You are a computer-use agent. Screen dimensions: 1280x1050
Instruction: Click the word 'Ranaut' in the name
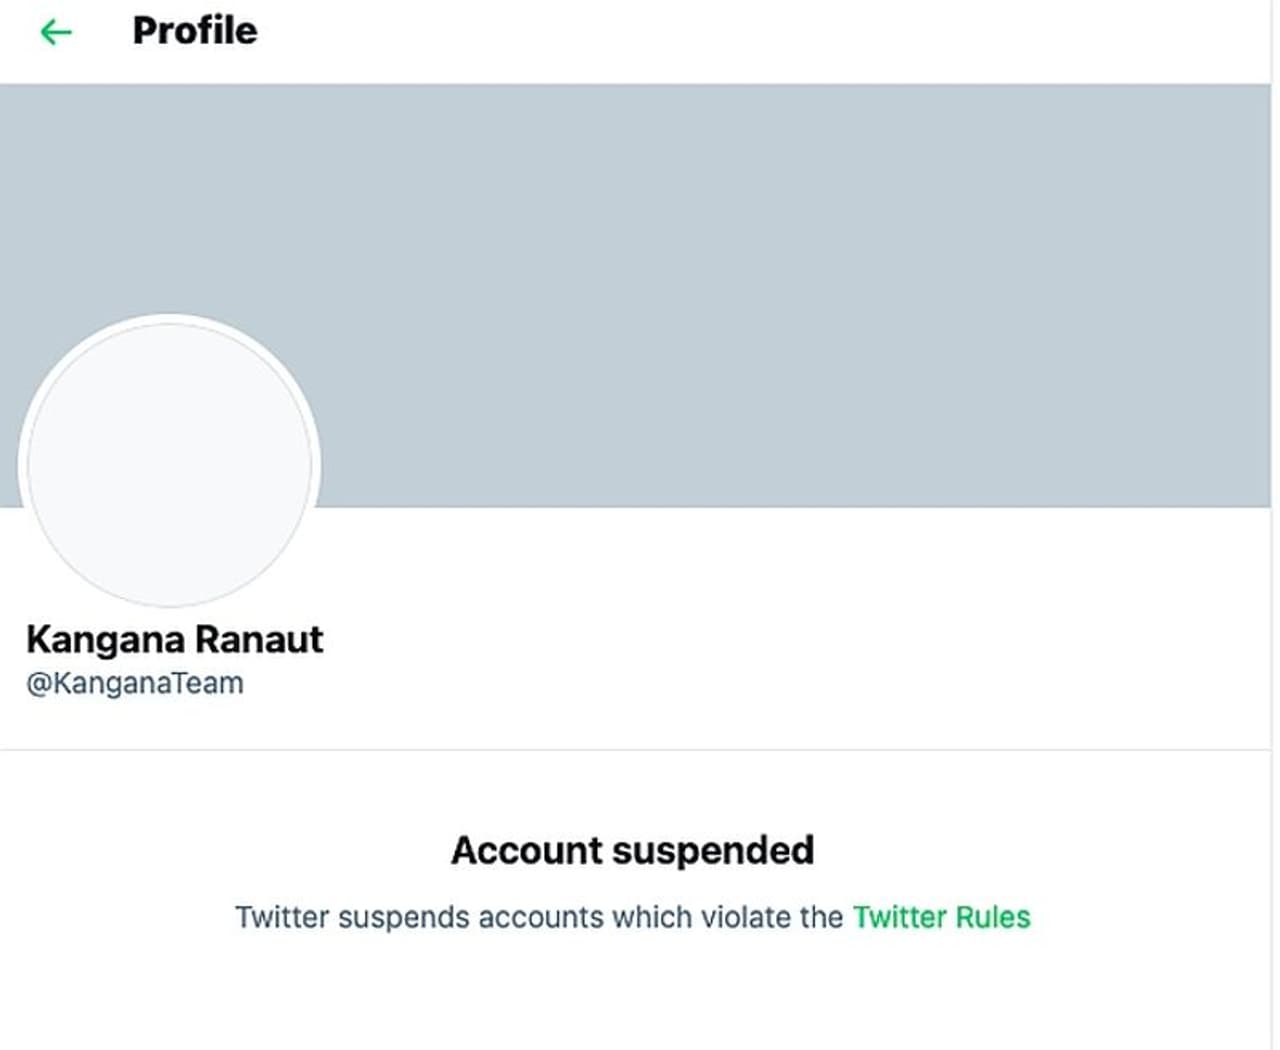(x=259, y=639)
